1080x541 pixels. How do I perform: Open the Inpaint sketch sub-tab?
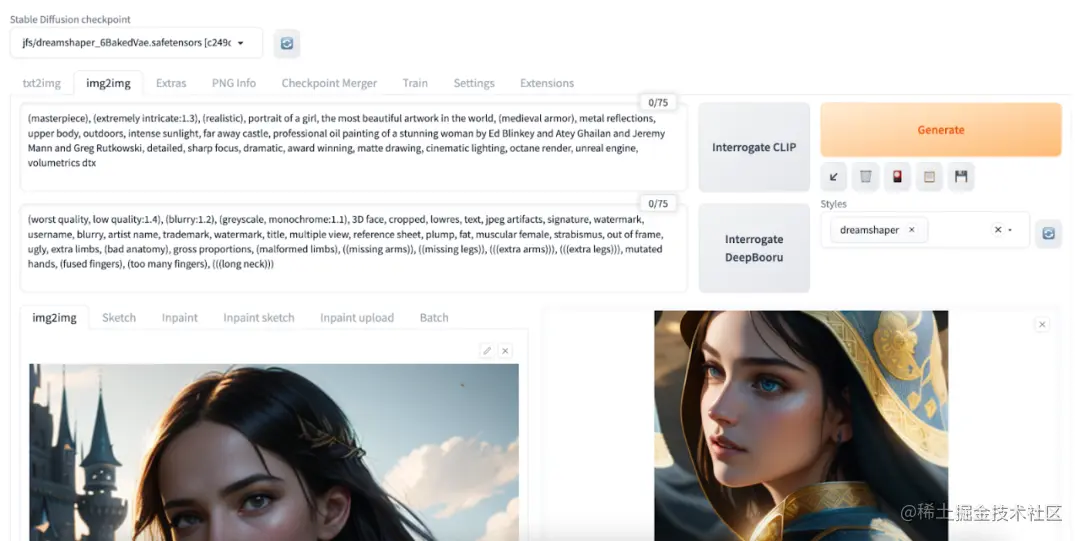coord(259,318)
